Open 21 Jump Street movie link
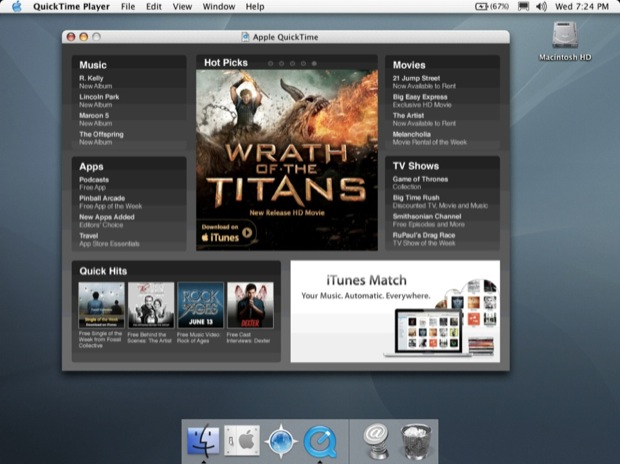This screenshot has height=464, width=620. pyautogui.click(x=424, y=82)
